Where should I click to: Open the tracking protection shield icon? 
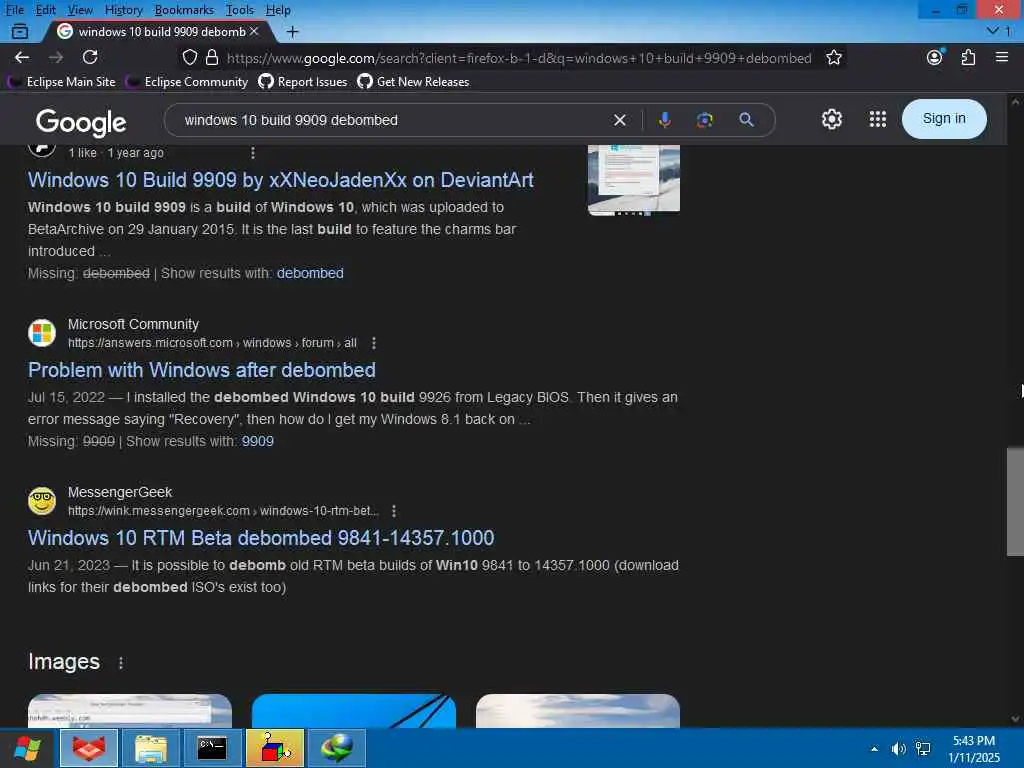point(189,57)
